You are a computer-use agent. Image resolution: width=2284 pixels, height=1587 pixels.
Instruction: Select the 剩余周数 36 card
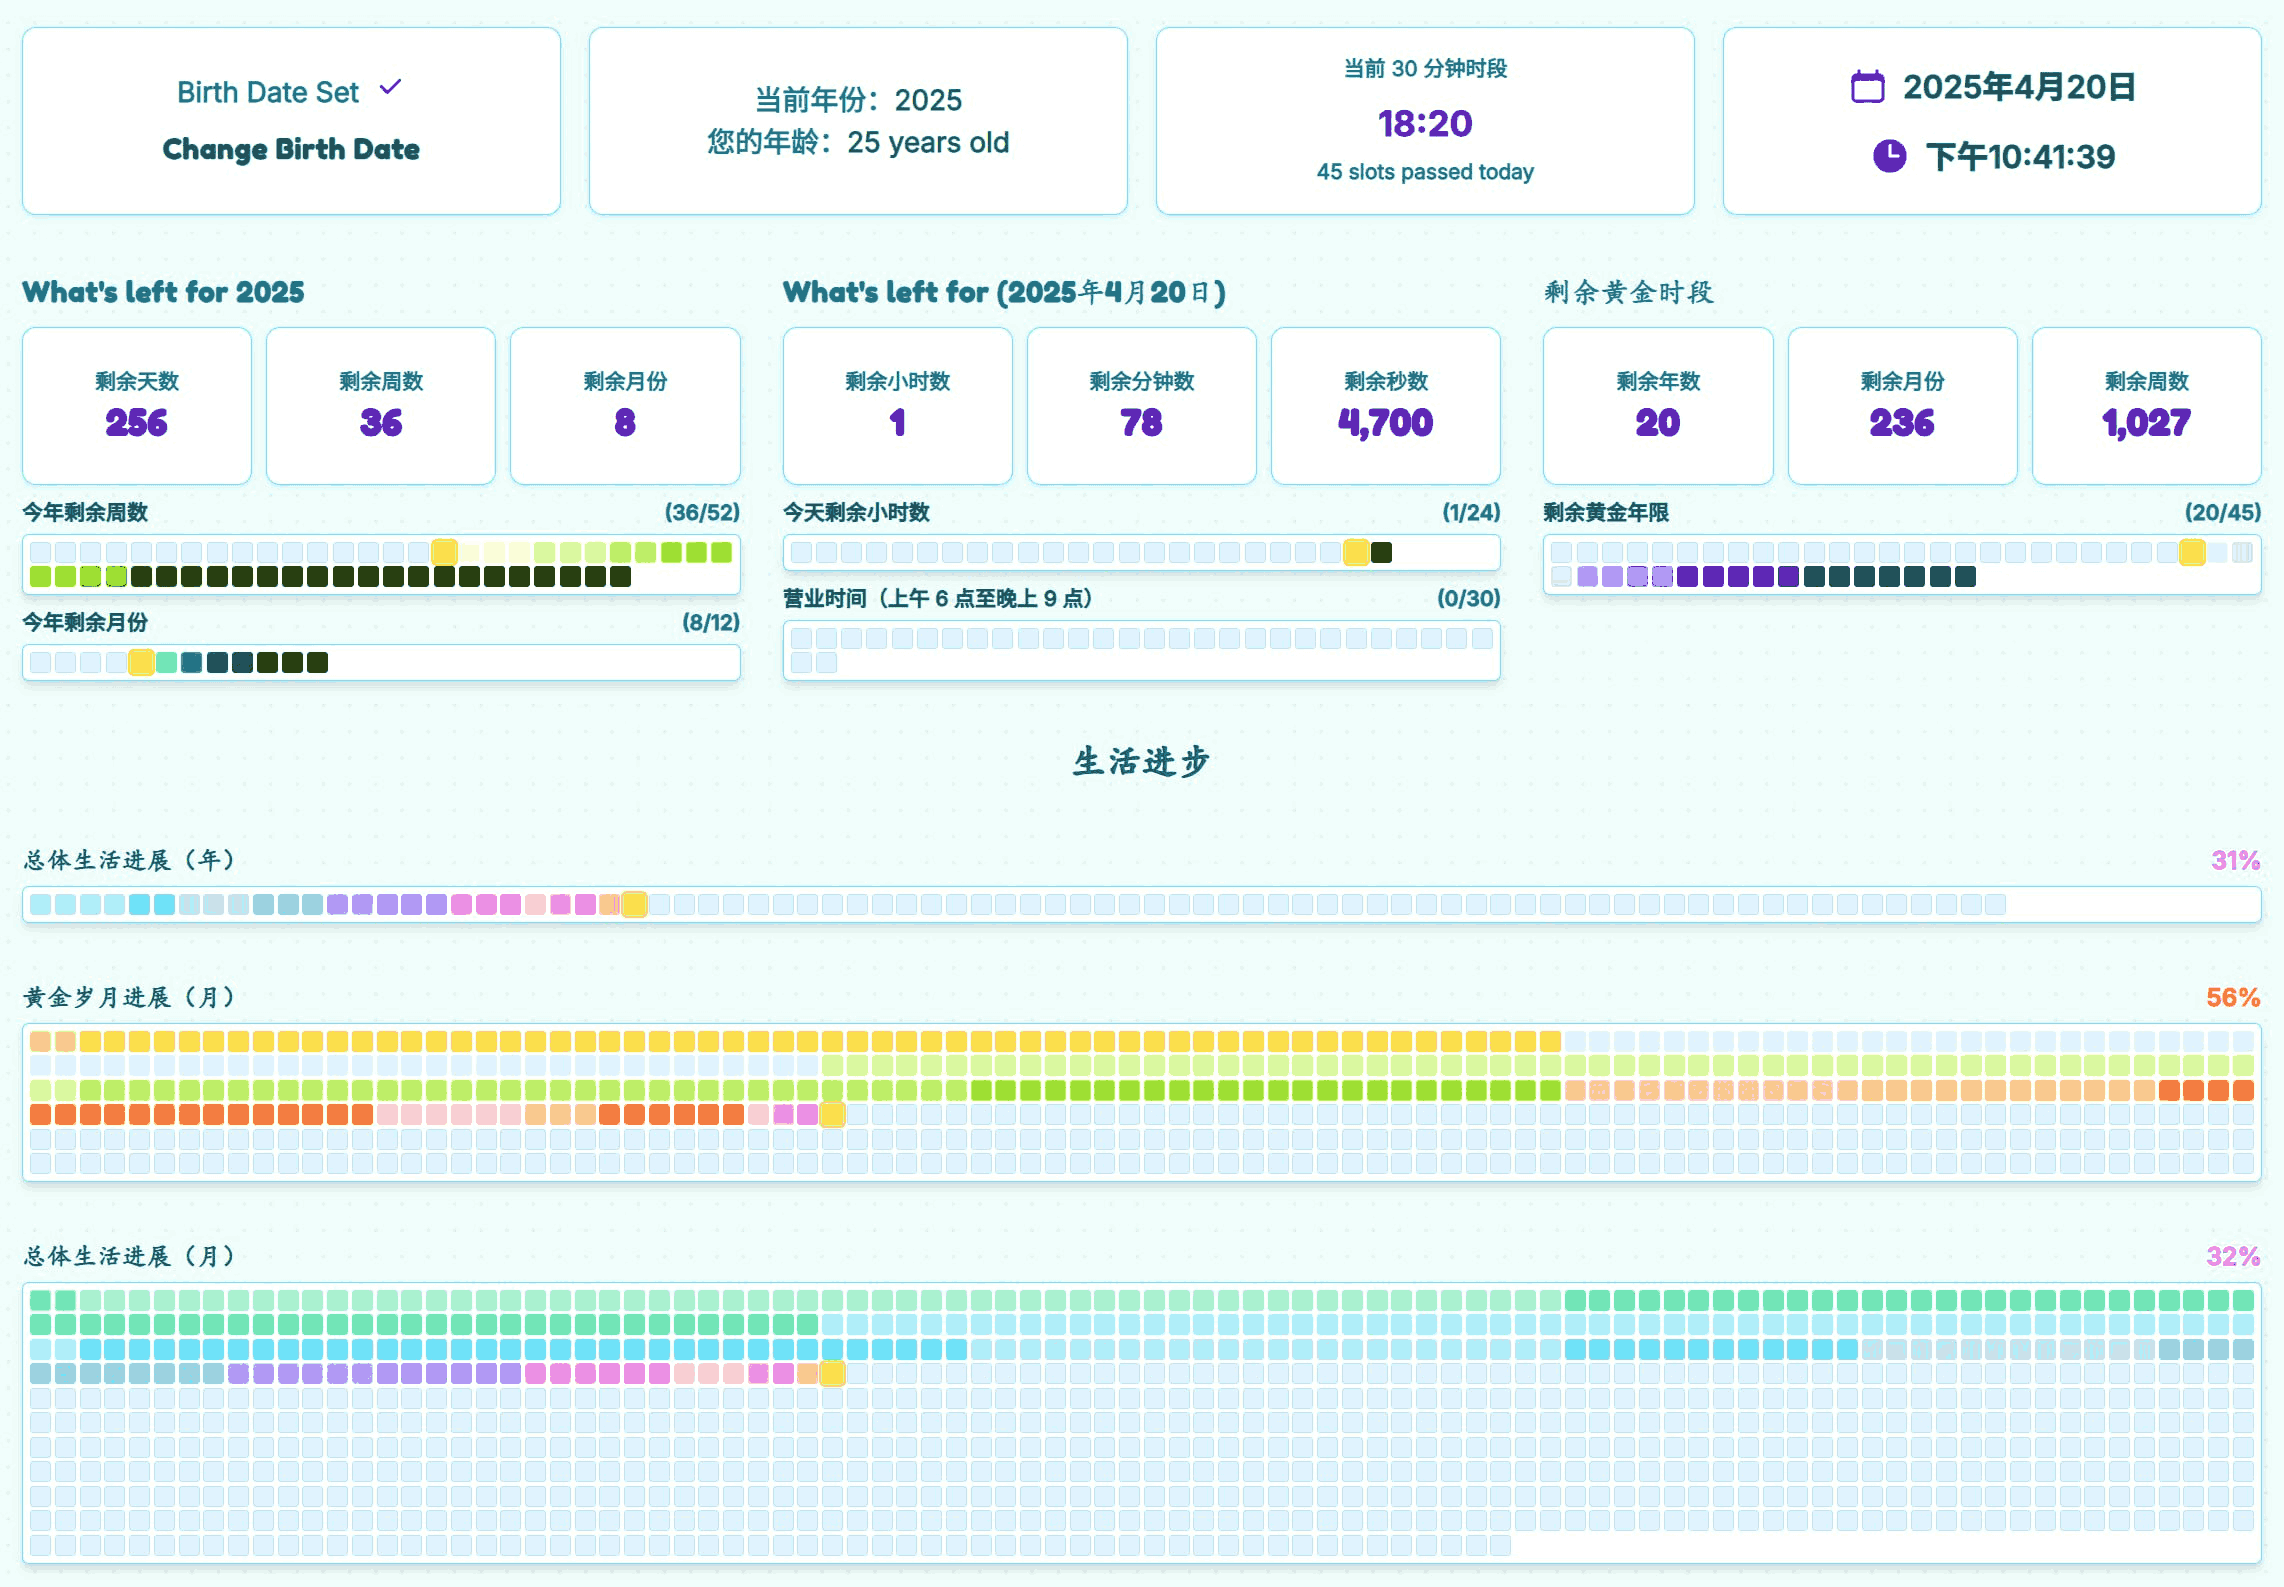(x=381, y=406)
